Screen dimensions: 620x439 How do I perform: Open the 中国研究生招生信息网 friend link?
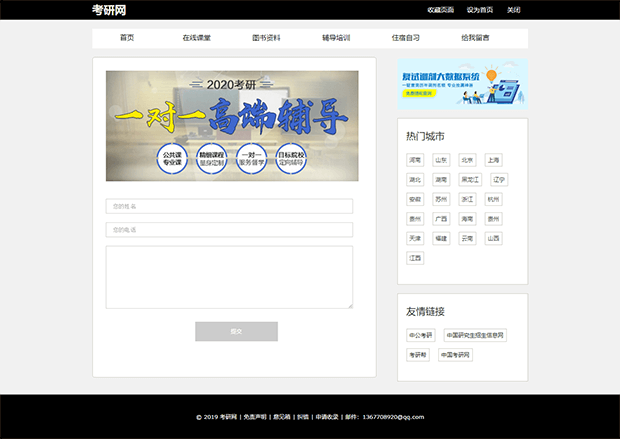click(475, 335)
